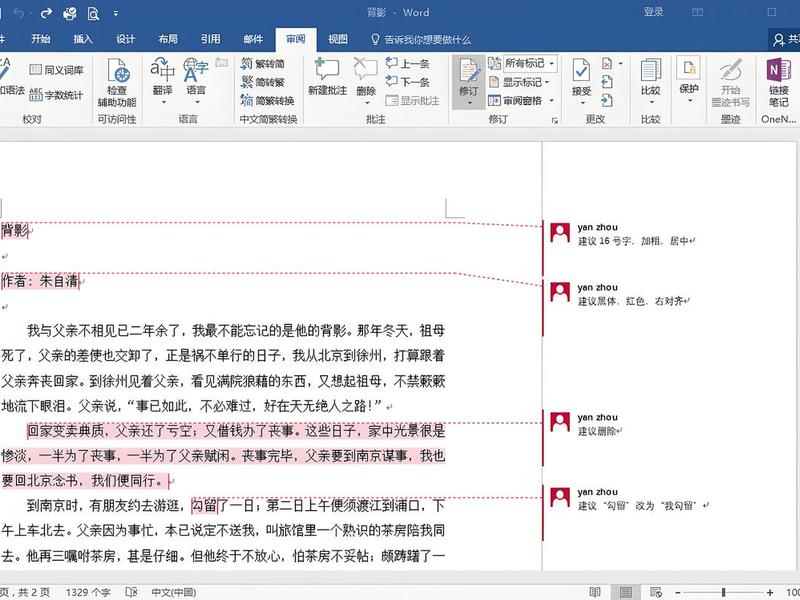Click the 告诉我你想要做什么 search box

coord(420,39)
